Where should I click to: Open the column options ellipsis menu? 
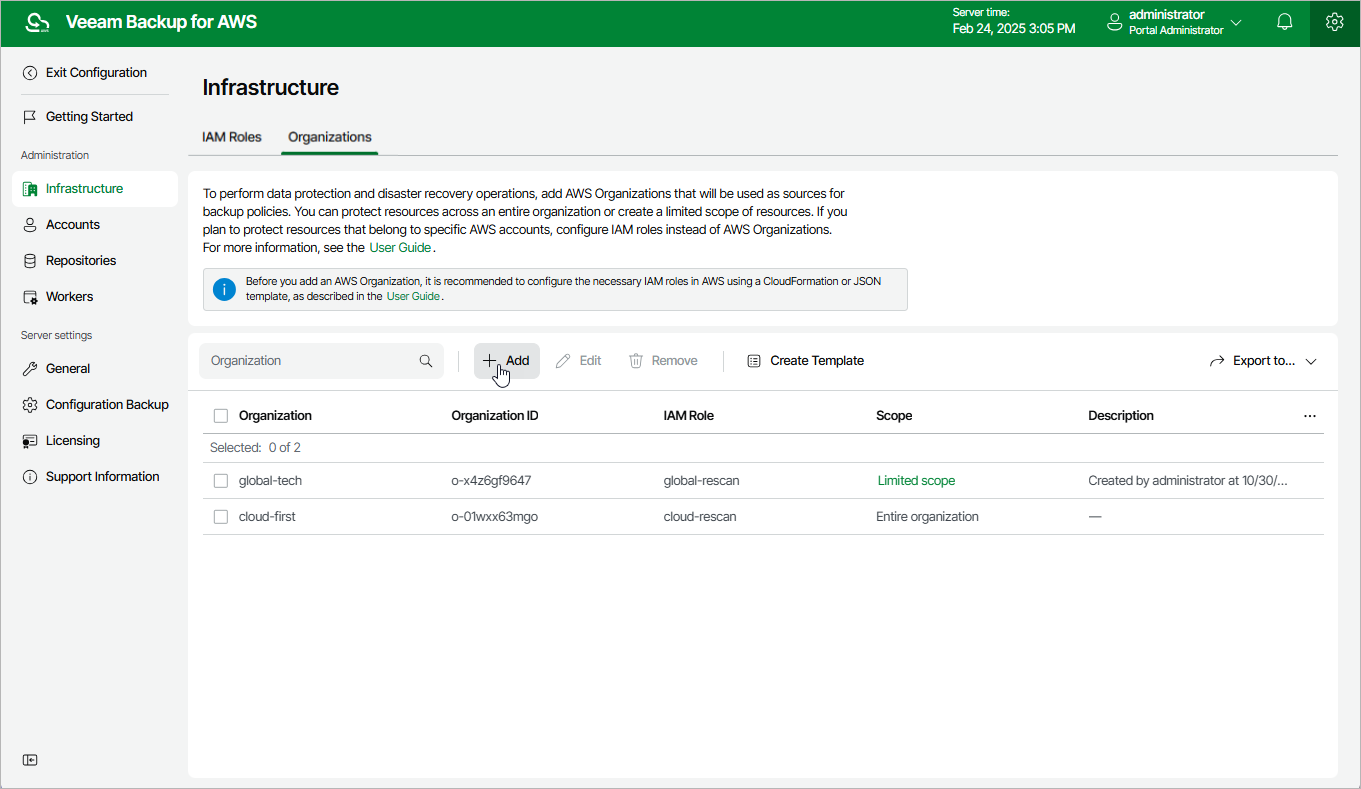(1310, 416)
